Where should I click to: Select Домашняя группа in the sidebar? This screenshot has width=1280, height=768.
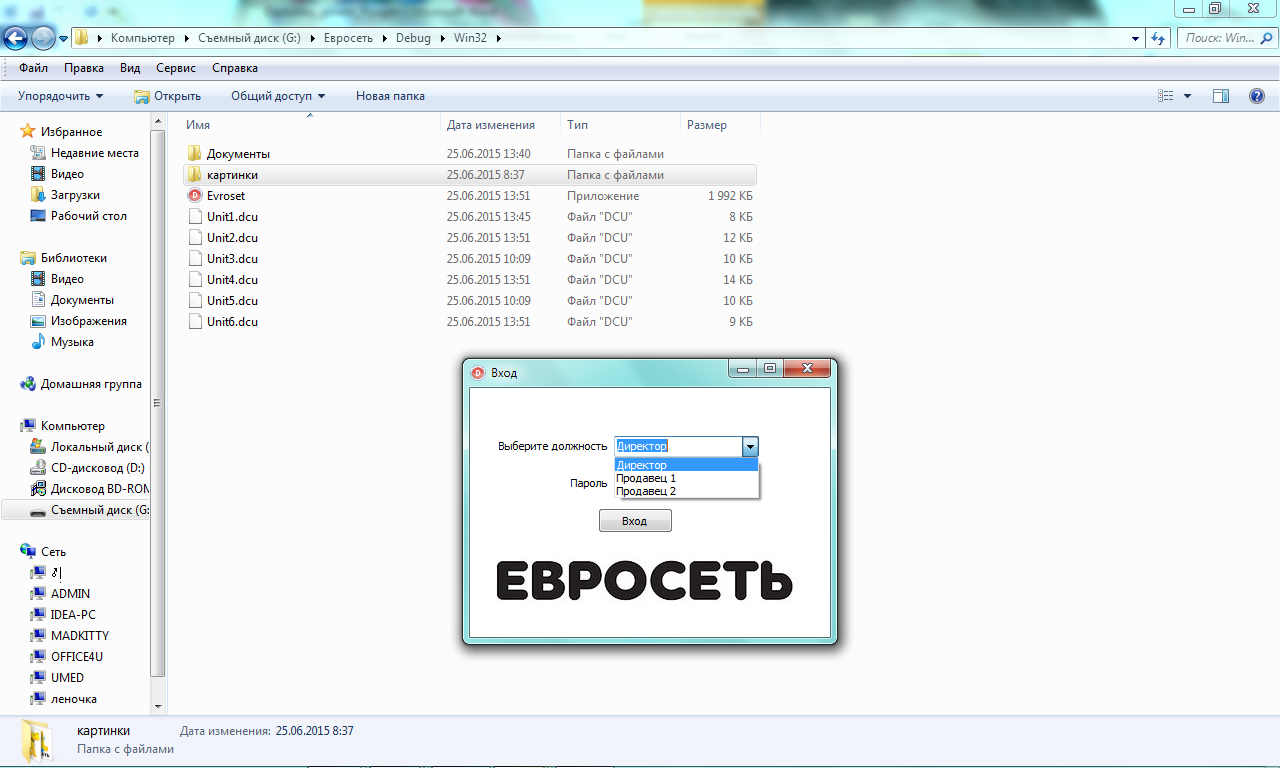[91, 384]
